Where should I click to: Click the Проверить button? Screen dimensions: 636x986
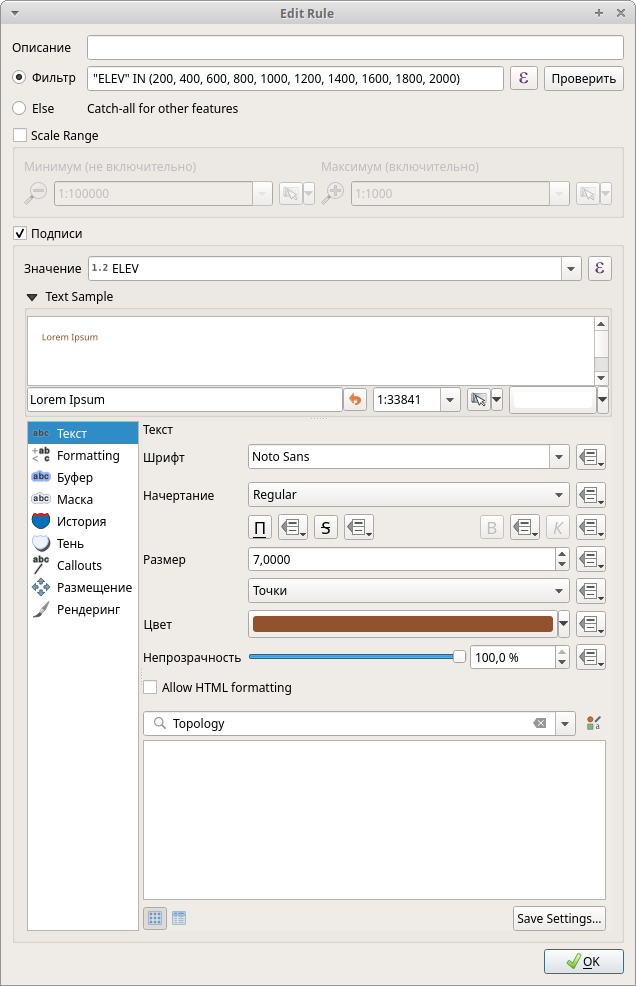tap(583, 79)
